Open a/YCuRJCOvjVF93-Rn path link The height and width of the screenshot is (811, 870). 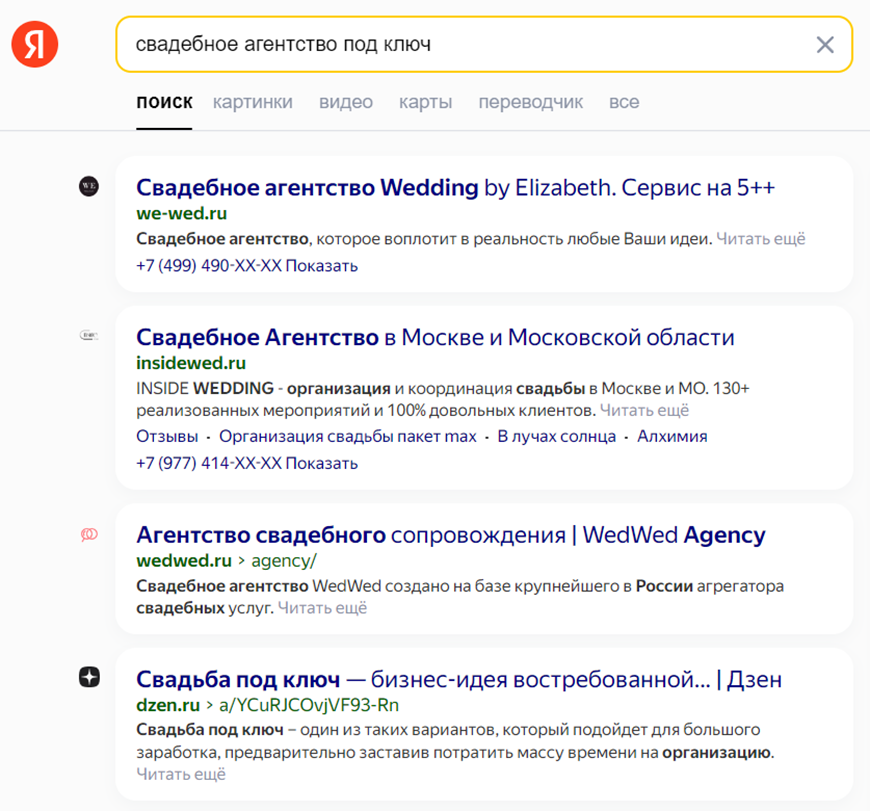(x=309, y=705)
